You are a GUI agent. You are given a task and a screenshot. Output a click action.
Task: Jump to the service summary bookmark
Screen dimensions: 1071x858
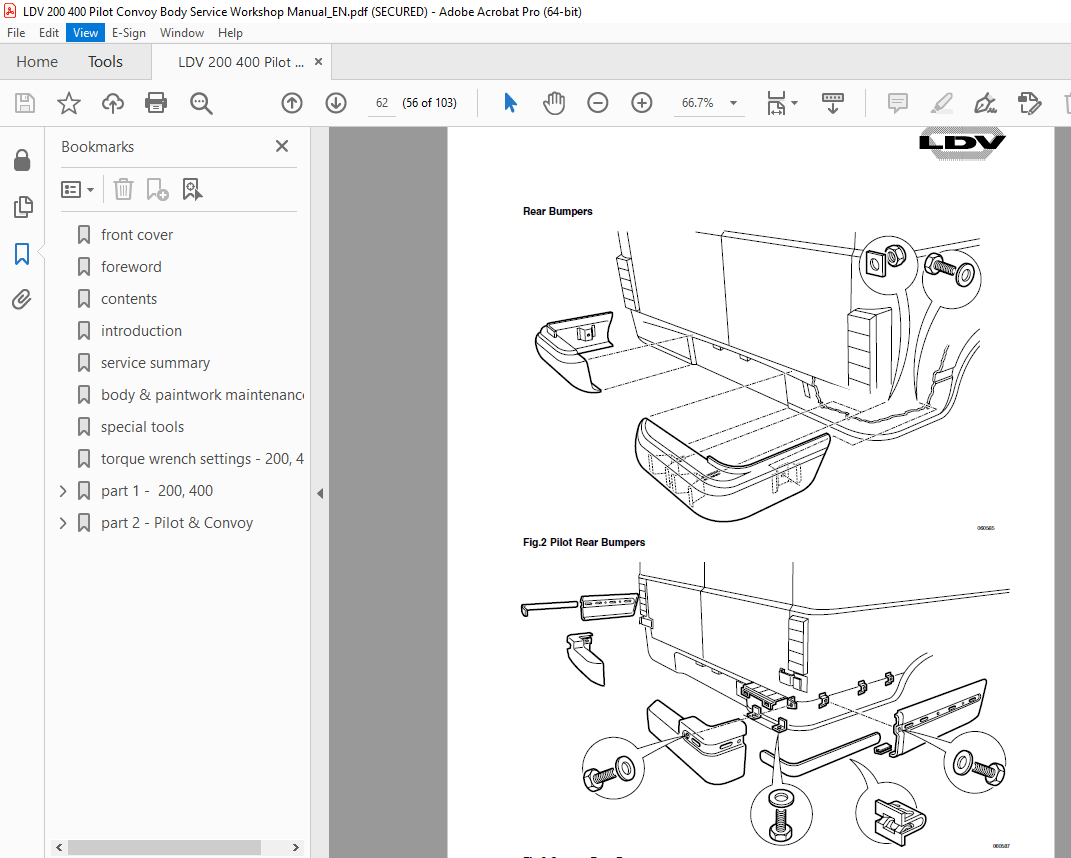coord(155,362)
